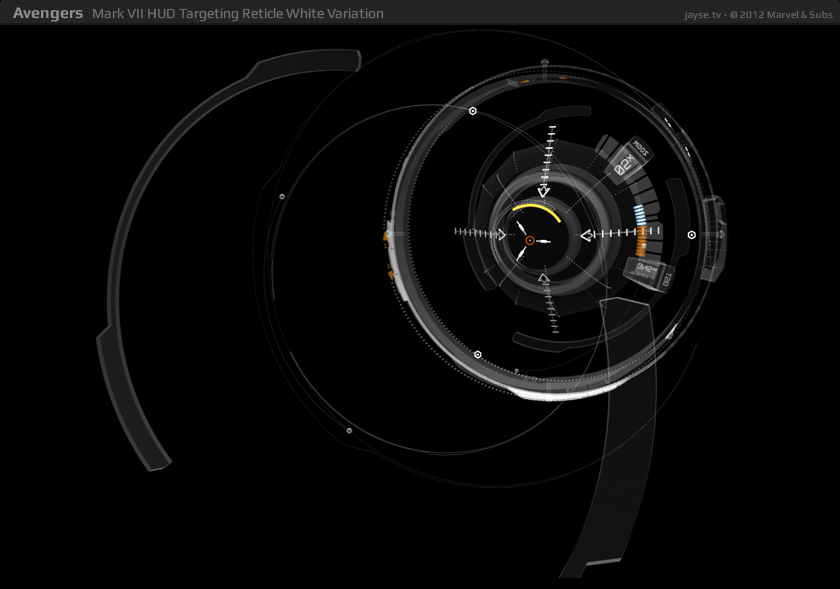The width and height of the screenshot is (840, 589).
Task: Click the "jayse.tv - © 2012 Marvel & Subs" credit
Action: (x=759, y=15)
